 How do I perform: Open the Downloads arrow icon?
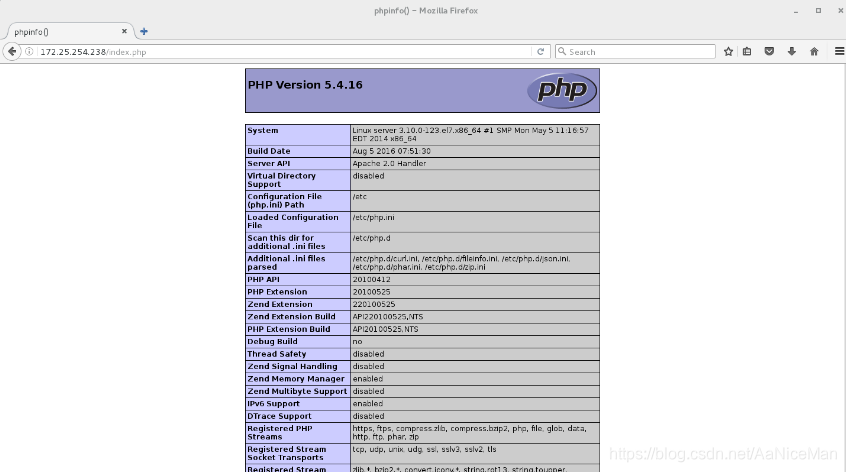click(792, 52)
